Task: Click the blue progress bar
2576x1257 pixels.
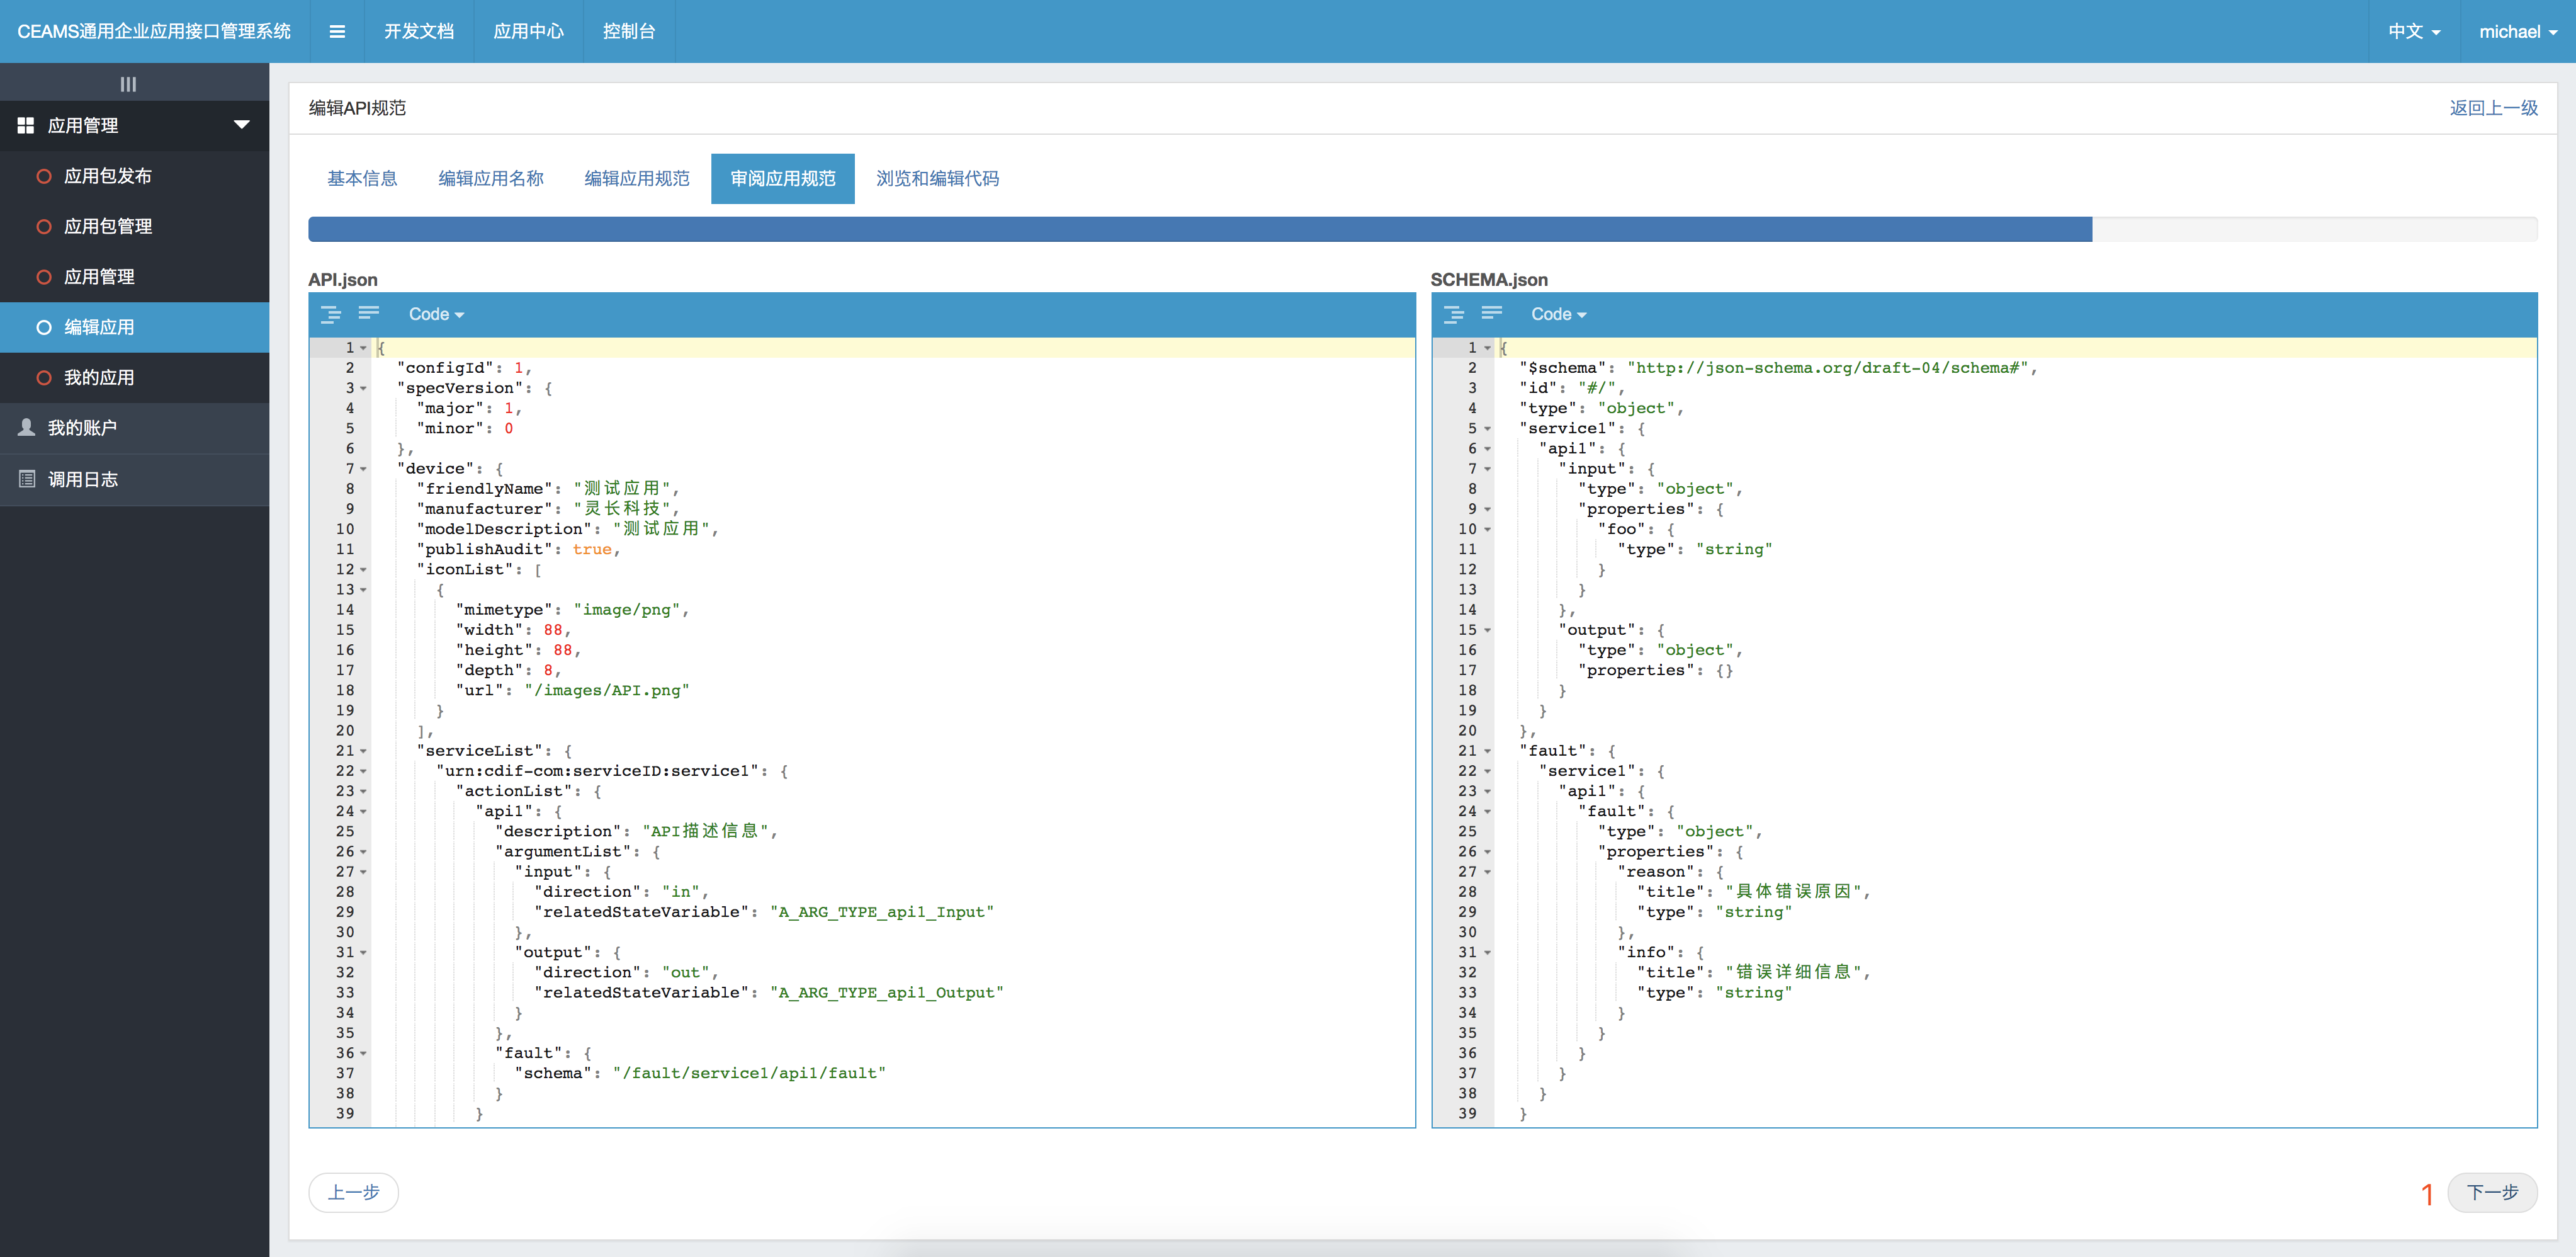Action: (1200, 229)
